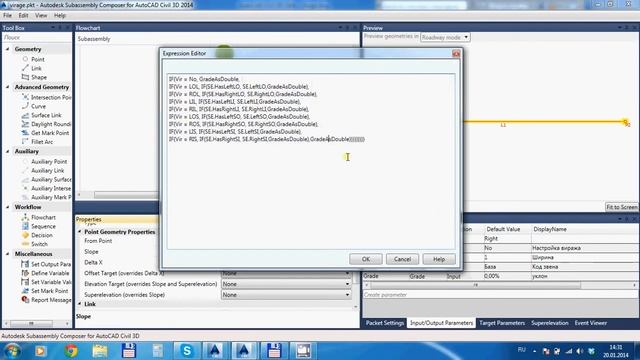Choose the Set Output Parameter icon

point(25,264)
